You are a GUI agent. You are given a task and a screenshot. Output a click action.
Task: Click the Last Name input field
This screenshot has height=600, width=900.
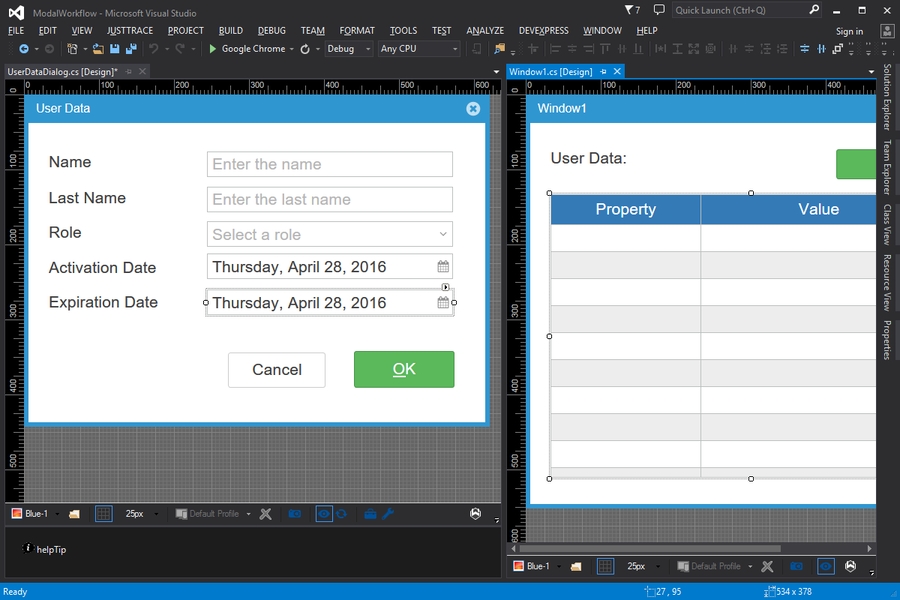pyautogui.click(x=330, y=199)
